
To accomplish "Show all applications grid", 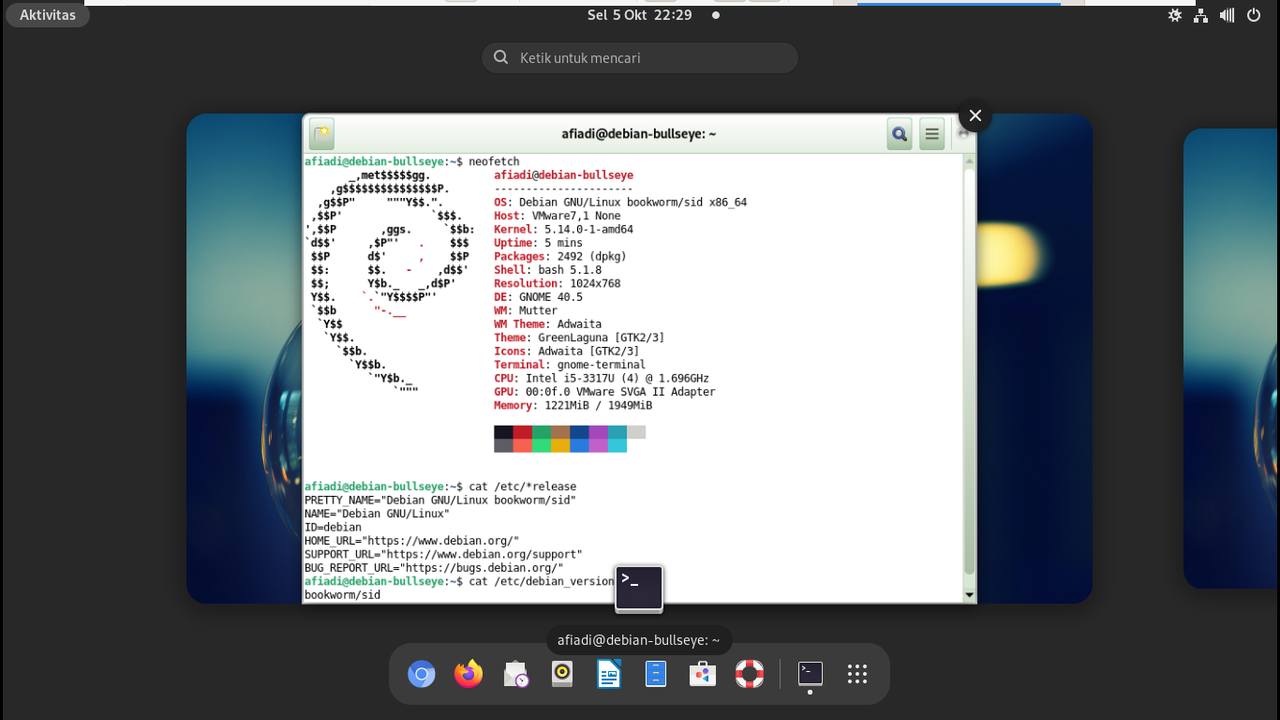I will [x=857, y=675].
